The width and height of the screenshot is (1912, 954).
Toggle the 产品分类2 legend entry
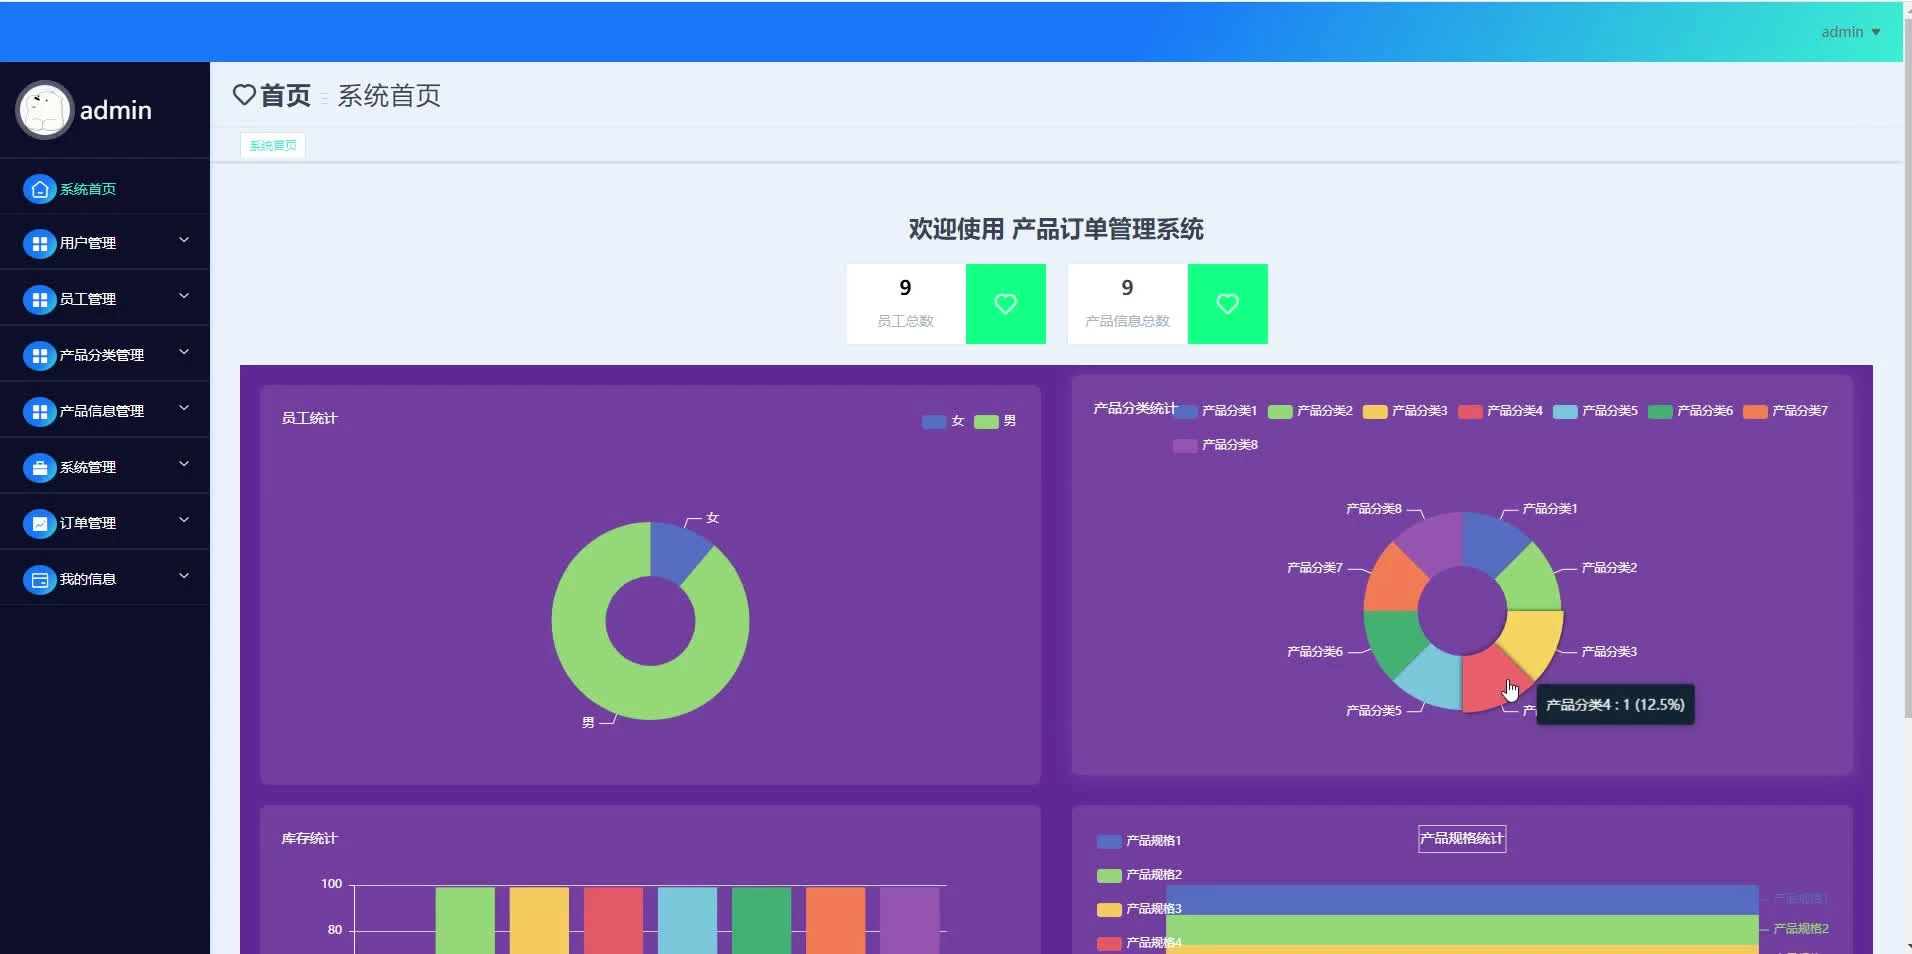[1310, 411]
